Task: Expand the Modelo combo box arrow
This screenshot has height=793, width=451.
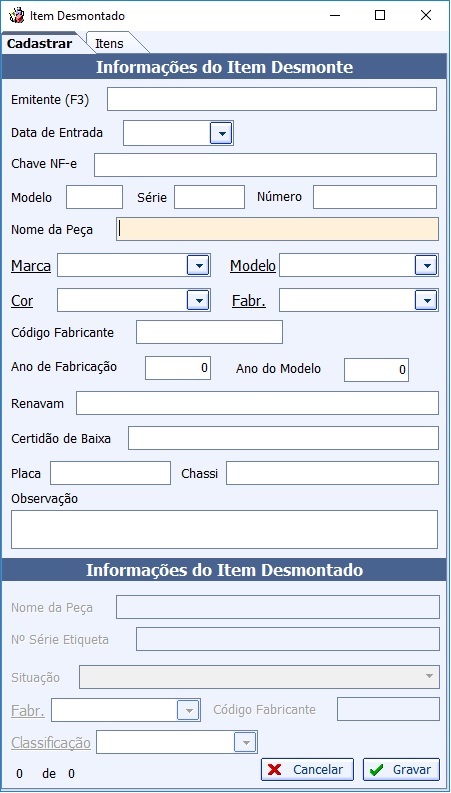Action: 426,265
